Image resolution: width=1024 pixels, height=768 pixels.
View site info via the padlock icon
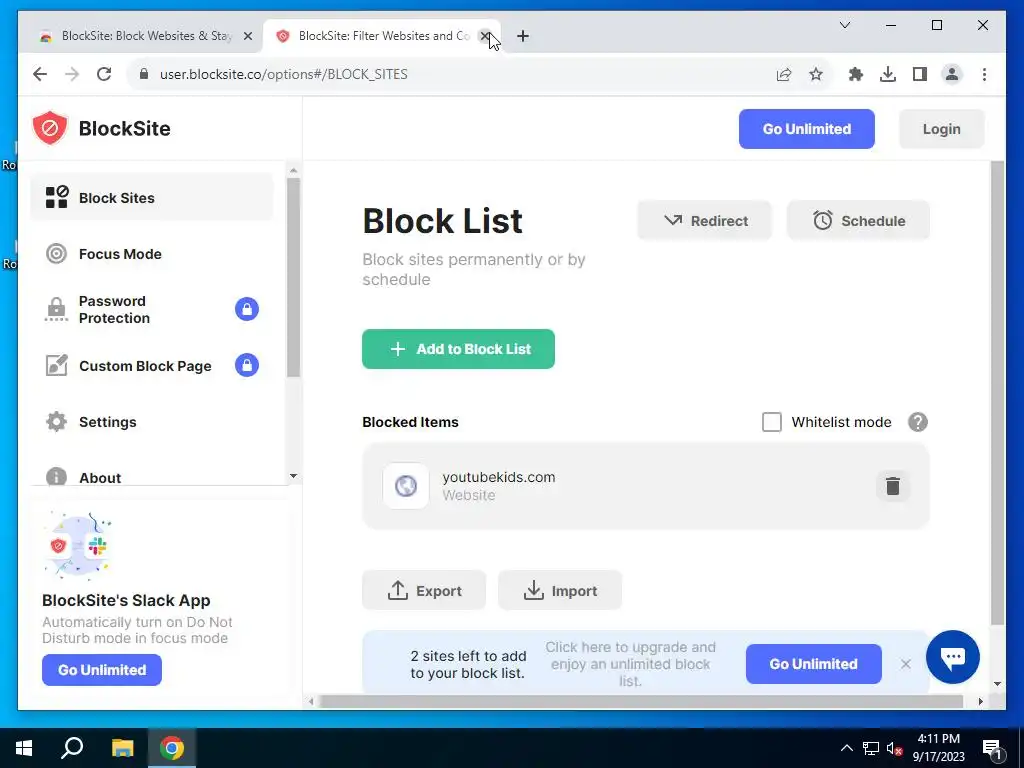(x=144, y=74)
